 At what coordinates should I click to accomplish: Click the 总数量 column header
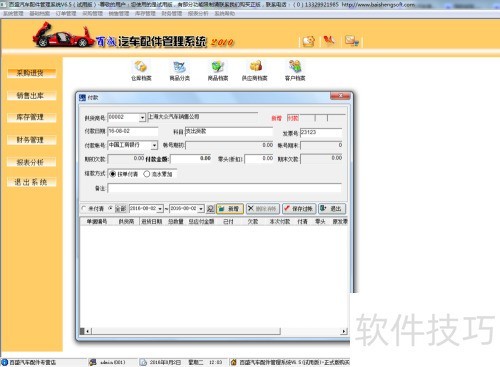175,221
